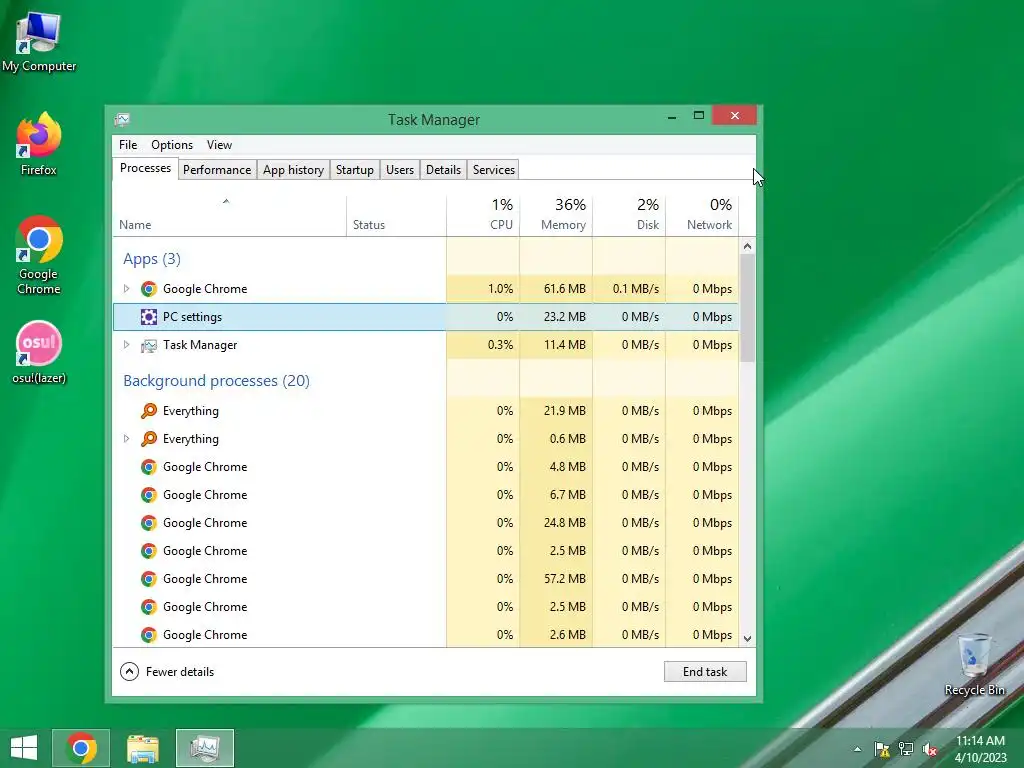Sort by the Status column header

click(396, 216)
